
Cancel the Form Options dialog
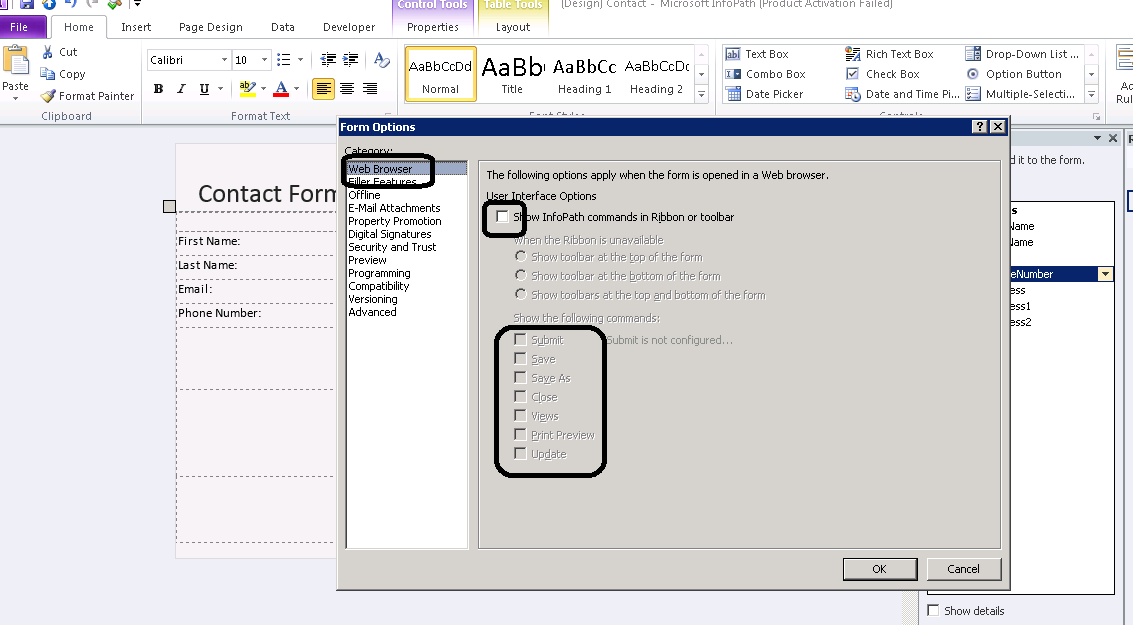[x=963, y=568]
